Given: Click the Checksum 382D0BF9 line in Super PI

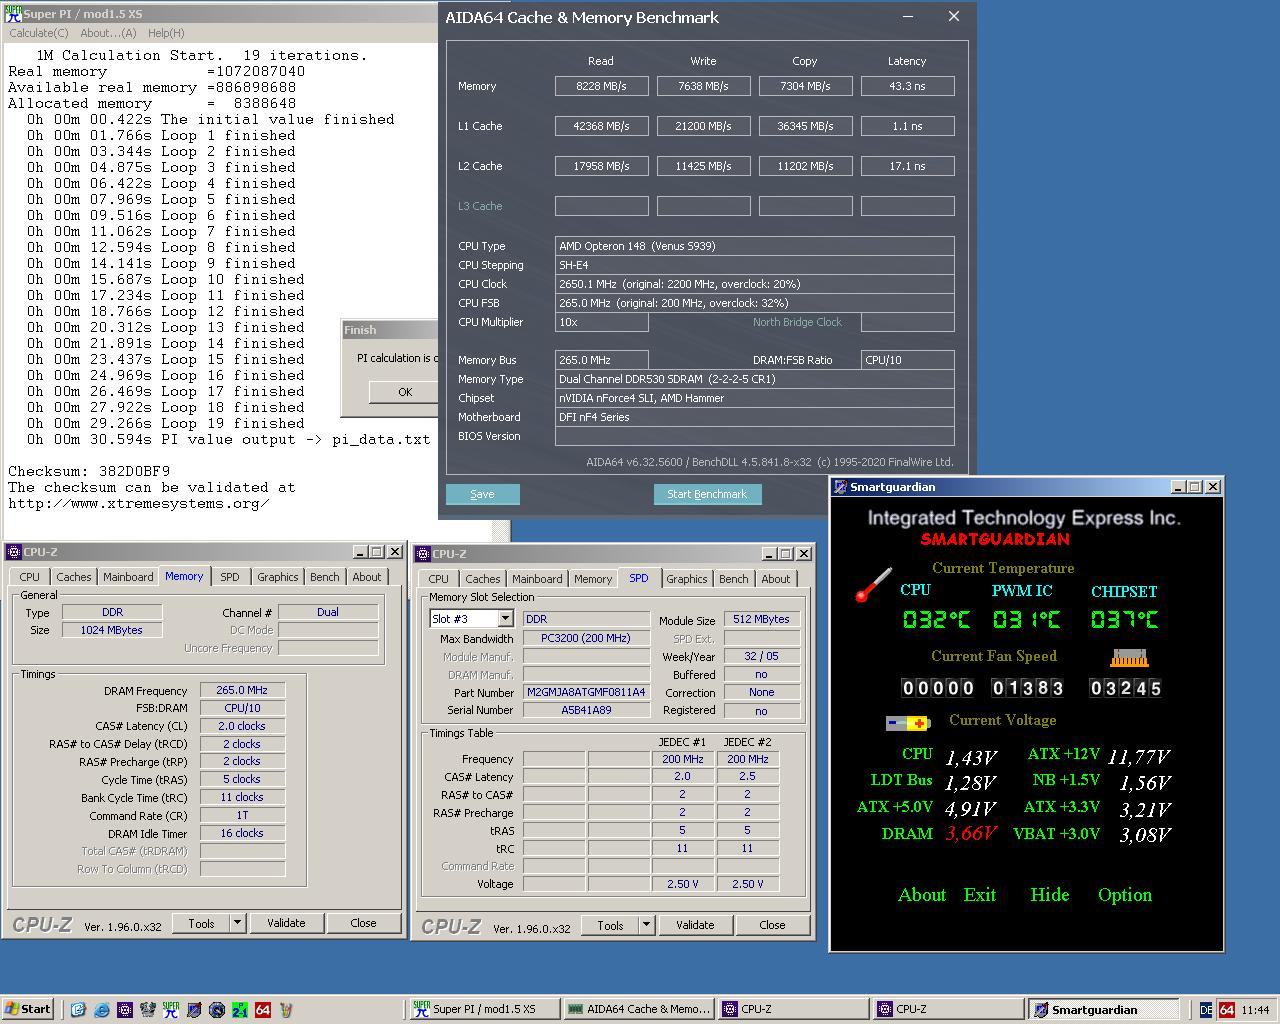Looking at the screenshot, I should pos(89,471).
